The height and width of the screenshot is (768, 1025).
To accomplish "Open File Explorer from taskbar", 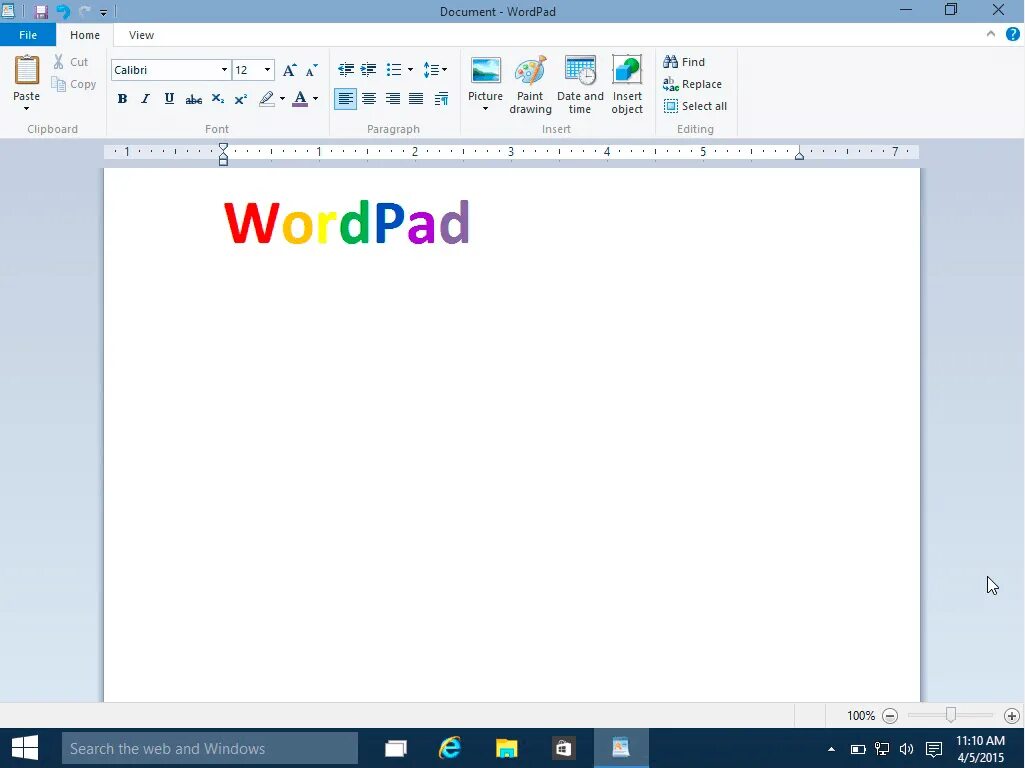I will click(x=506, y=748).
